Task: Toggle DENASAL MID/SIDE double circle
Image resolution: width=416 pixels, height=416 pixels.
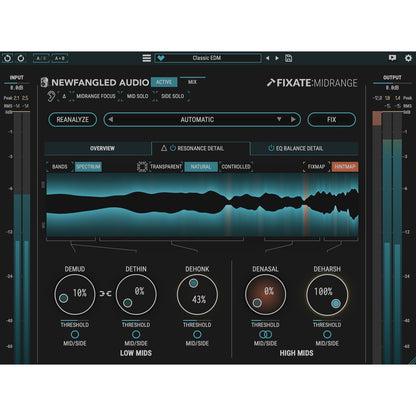Action: pos(265,334)
